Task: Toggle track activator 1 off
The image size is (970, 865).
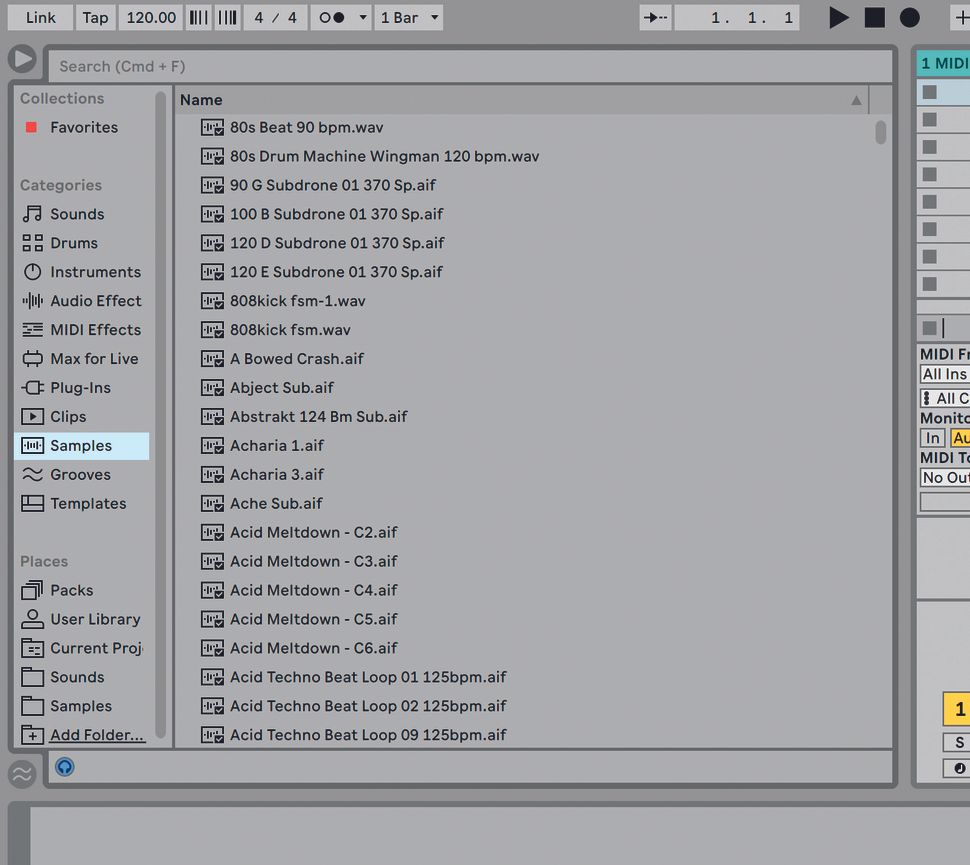Action: [956, 709]
